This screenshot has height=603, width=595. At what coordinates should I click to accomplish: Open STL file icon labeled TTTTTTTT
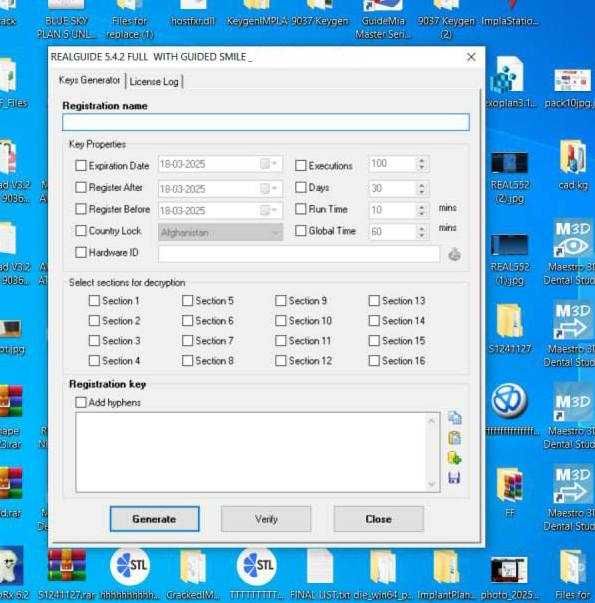257,574
